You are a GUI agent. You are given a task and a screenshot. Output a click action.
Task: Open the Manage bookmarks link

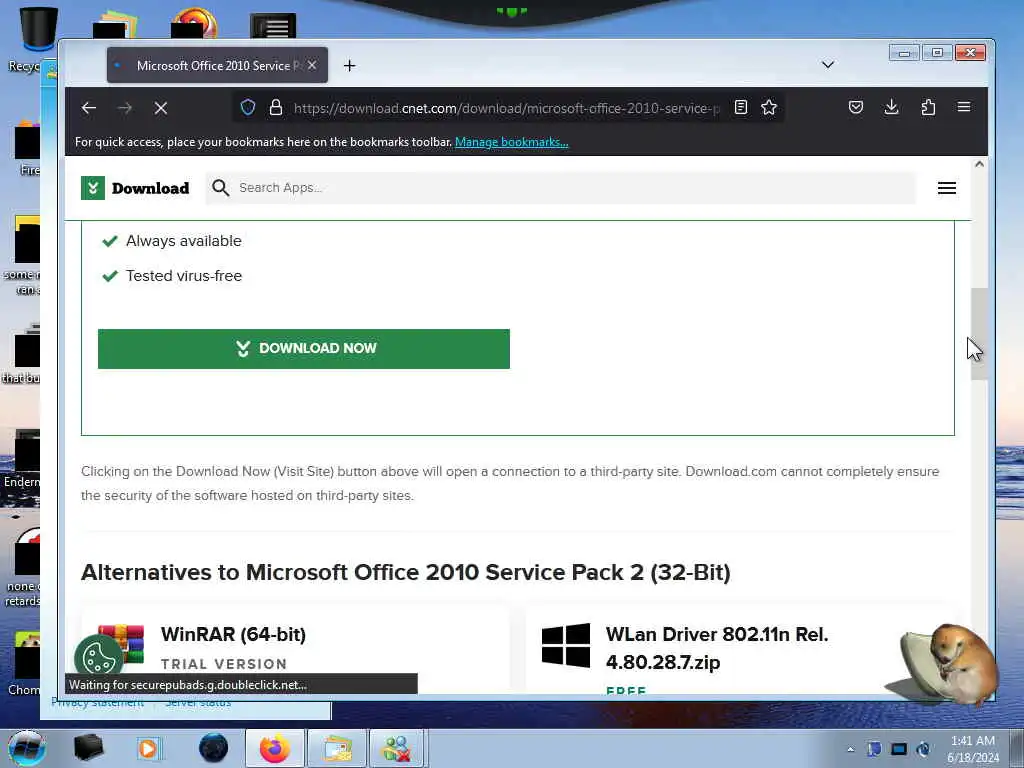coord(511,142)
